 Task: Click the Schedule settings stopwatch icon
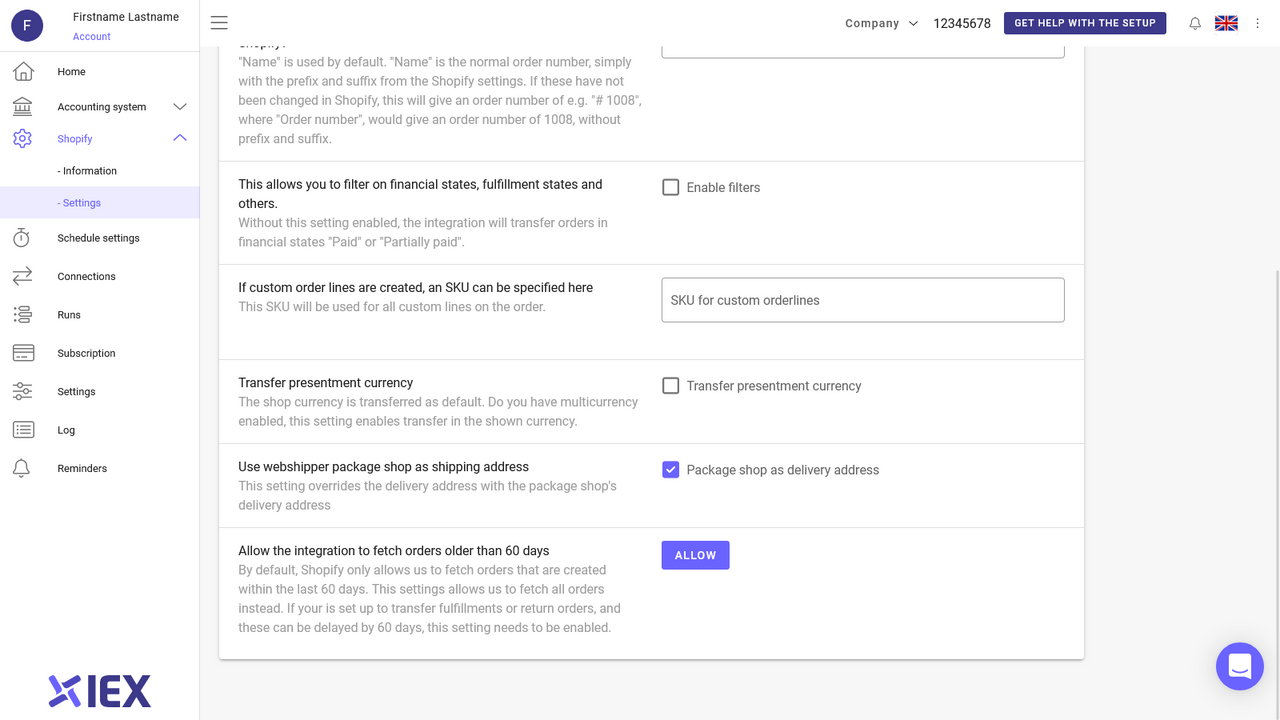(x=23, y=238)
